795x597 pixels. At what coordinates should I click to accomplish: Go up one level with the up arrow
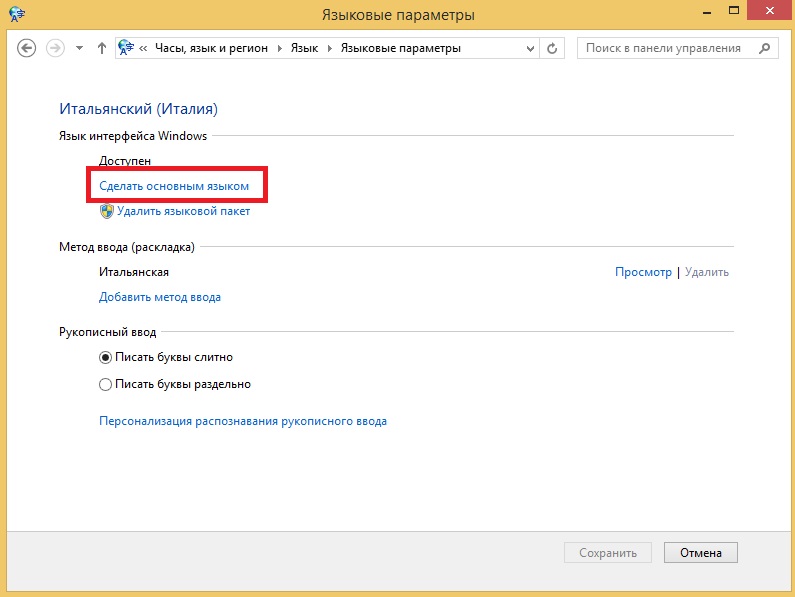(102, 48)
